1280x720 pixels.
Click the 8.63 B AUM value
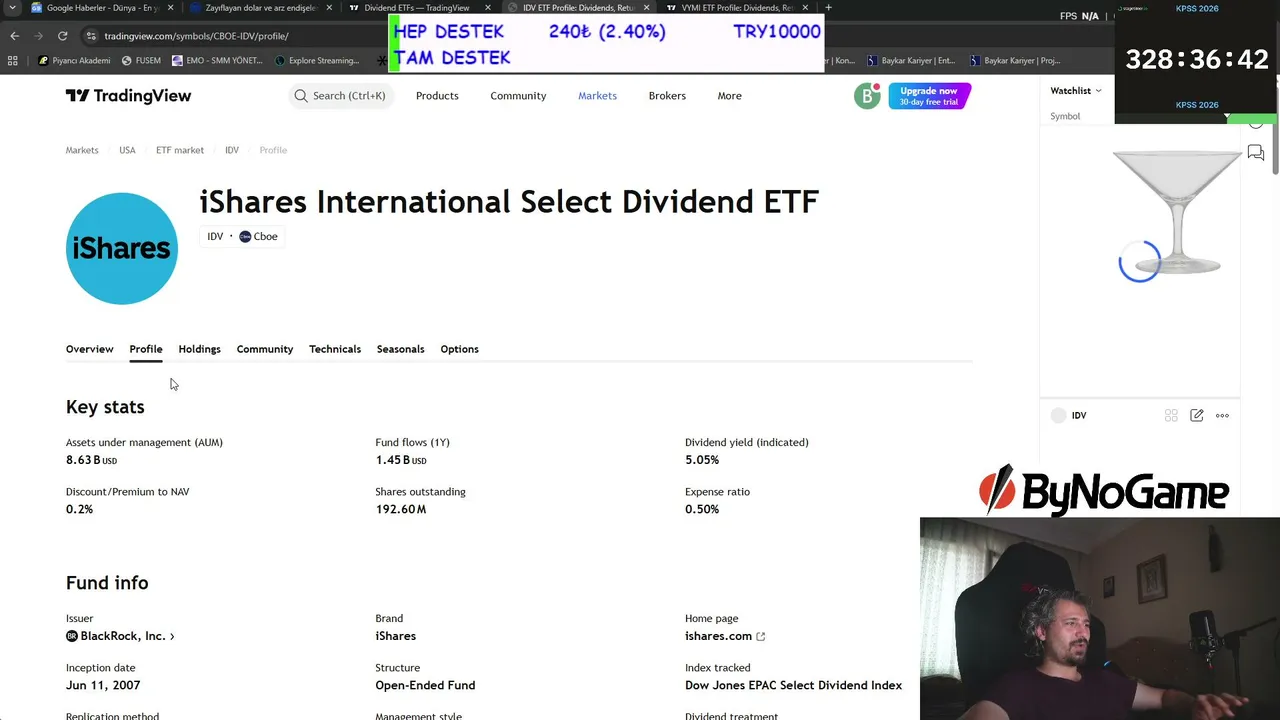pyautogui.click(x=91, y=460)
